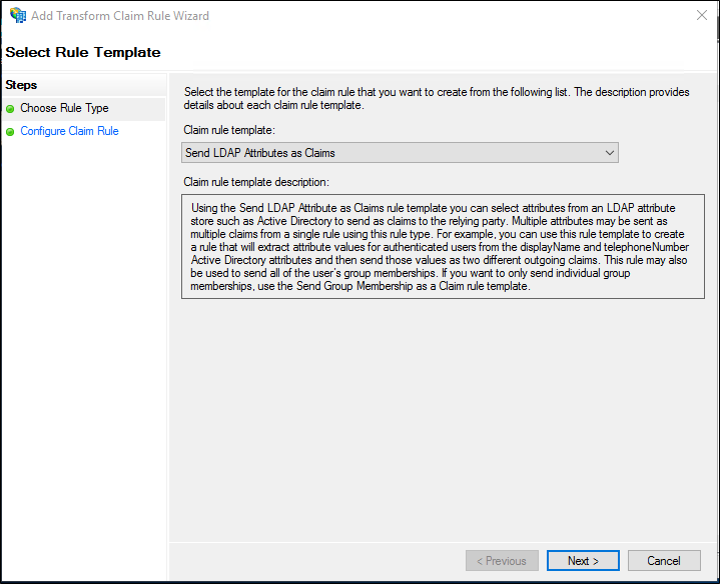Click the green bullet beside Configure Claim Rule
This screenshot has width=720, height=584.
[x=10, y=131]
